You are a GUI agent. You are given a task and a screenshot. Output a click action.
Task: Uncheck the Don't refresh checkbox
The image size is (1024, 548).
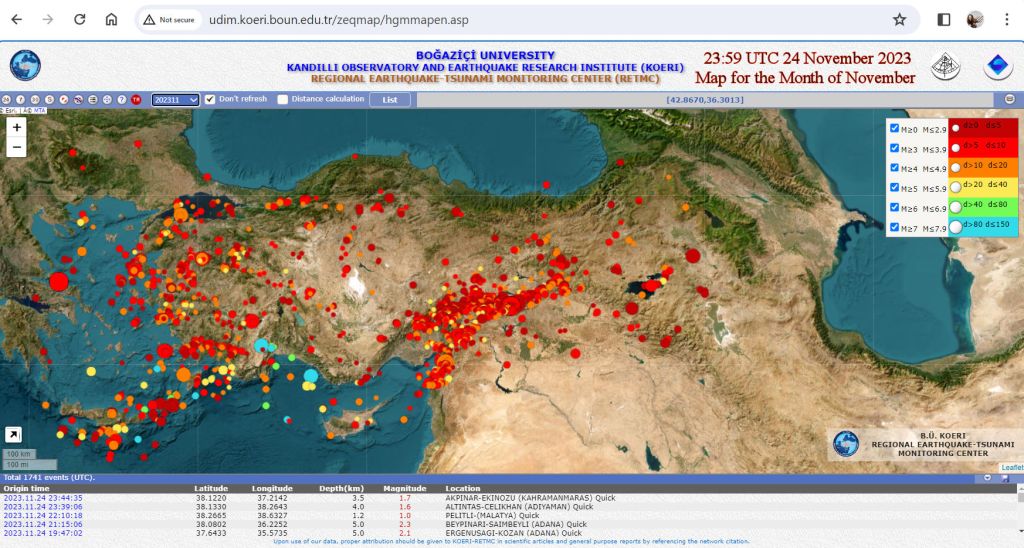pos(210,99)
